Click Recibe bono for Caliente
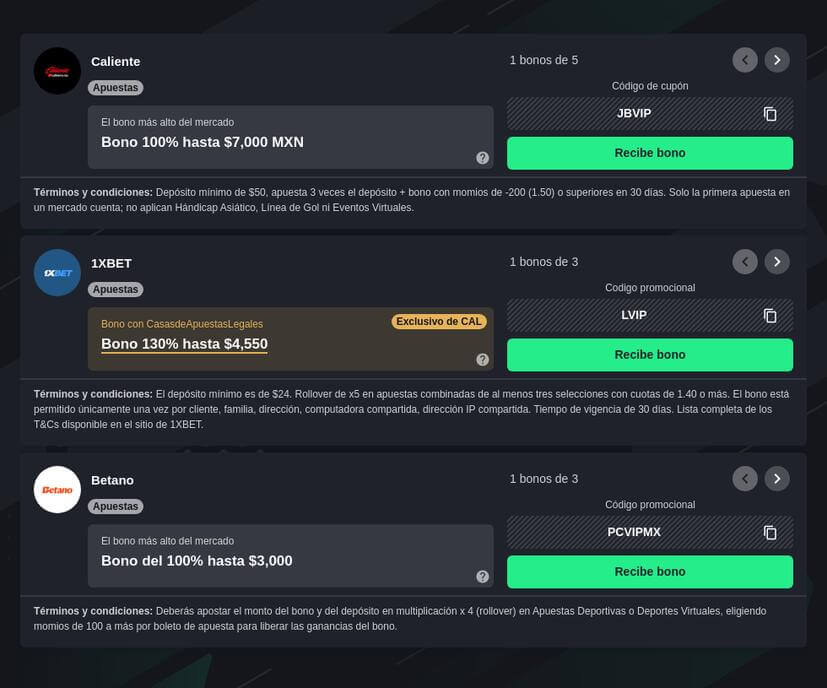Viewport: 827px width, 688px height. click(x=649, y=153)
